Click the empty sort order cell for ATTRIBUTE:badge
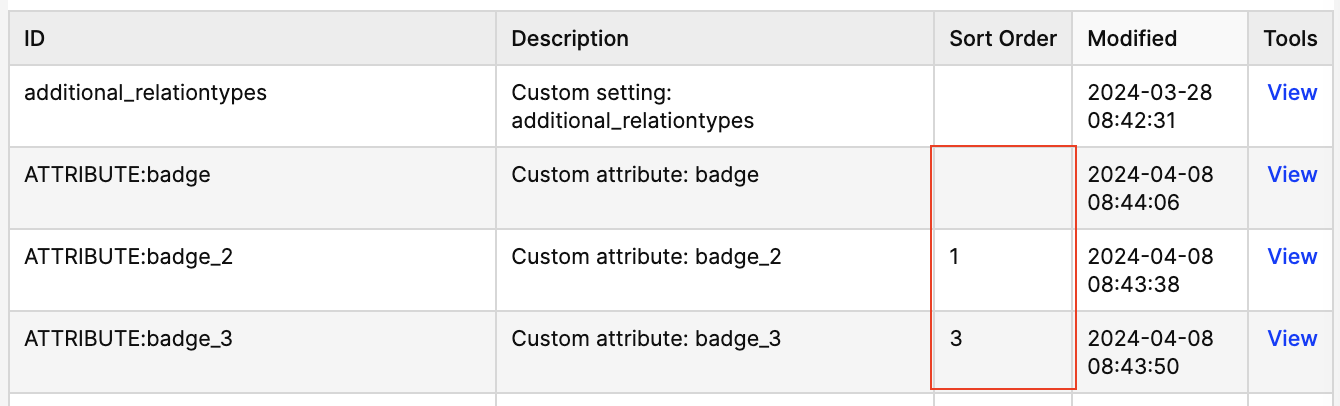This screenshot has width=1340, height=406. click(x=1003, y=188)
